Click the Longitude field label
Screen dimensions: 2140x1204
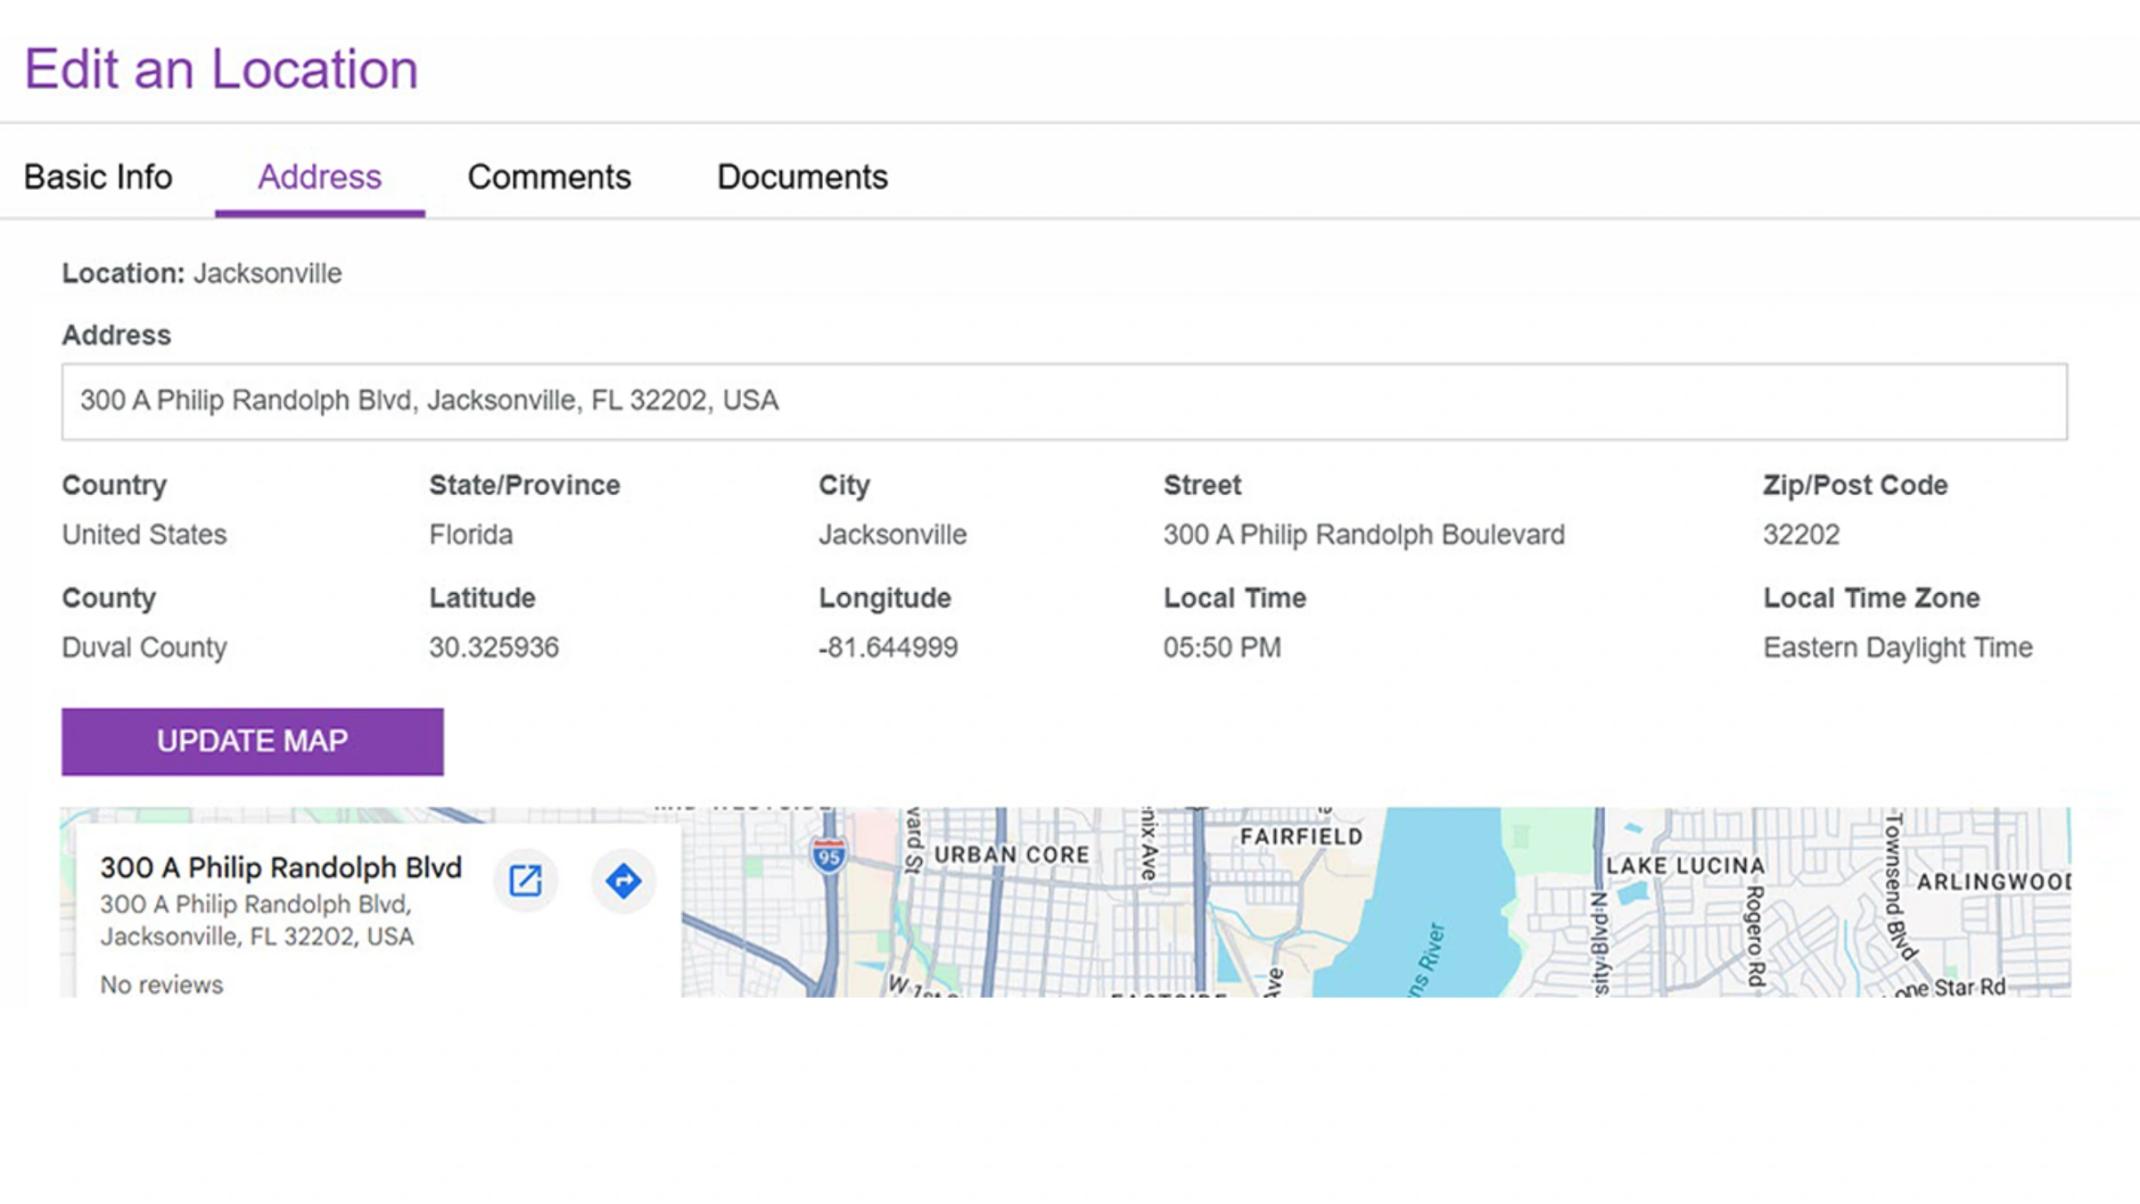click(x=885, y=598)
